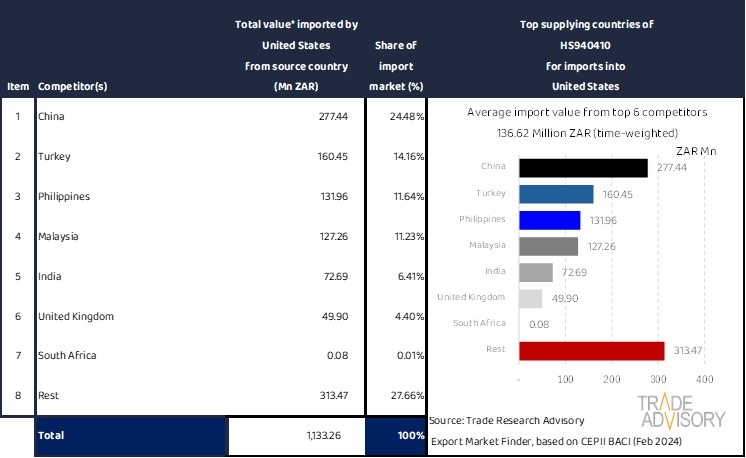
Task: Select the red Rest bar in the chart
Action: [592, 350]
